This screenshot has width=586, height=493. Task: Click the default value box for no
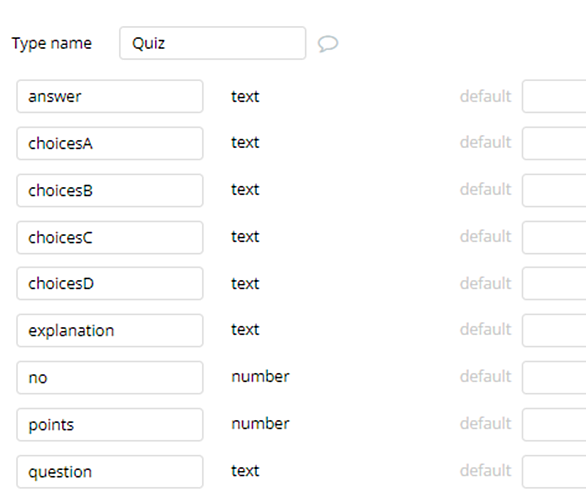tap(554, 378)
